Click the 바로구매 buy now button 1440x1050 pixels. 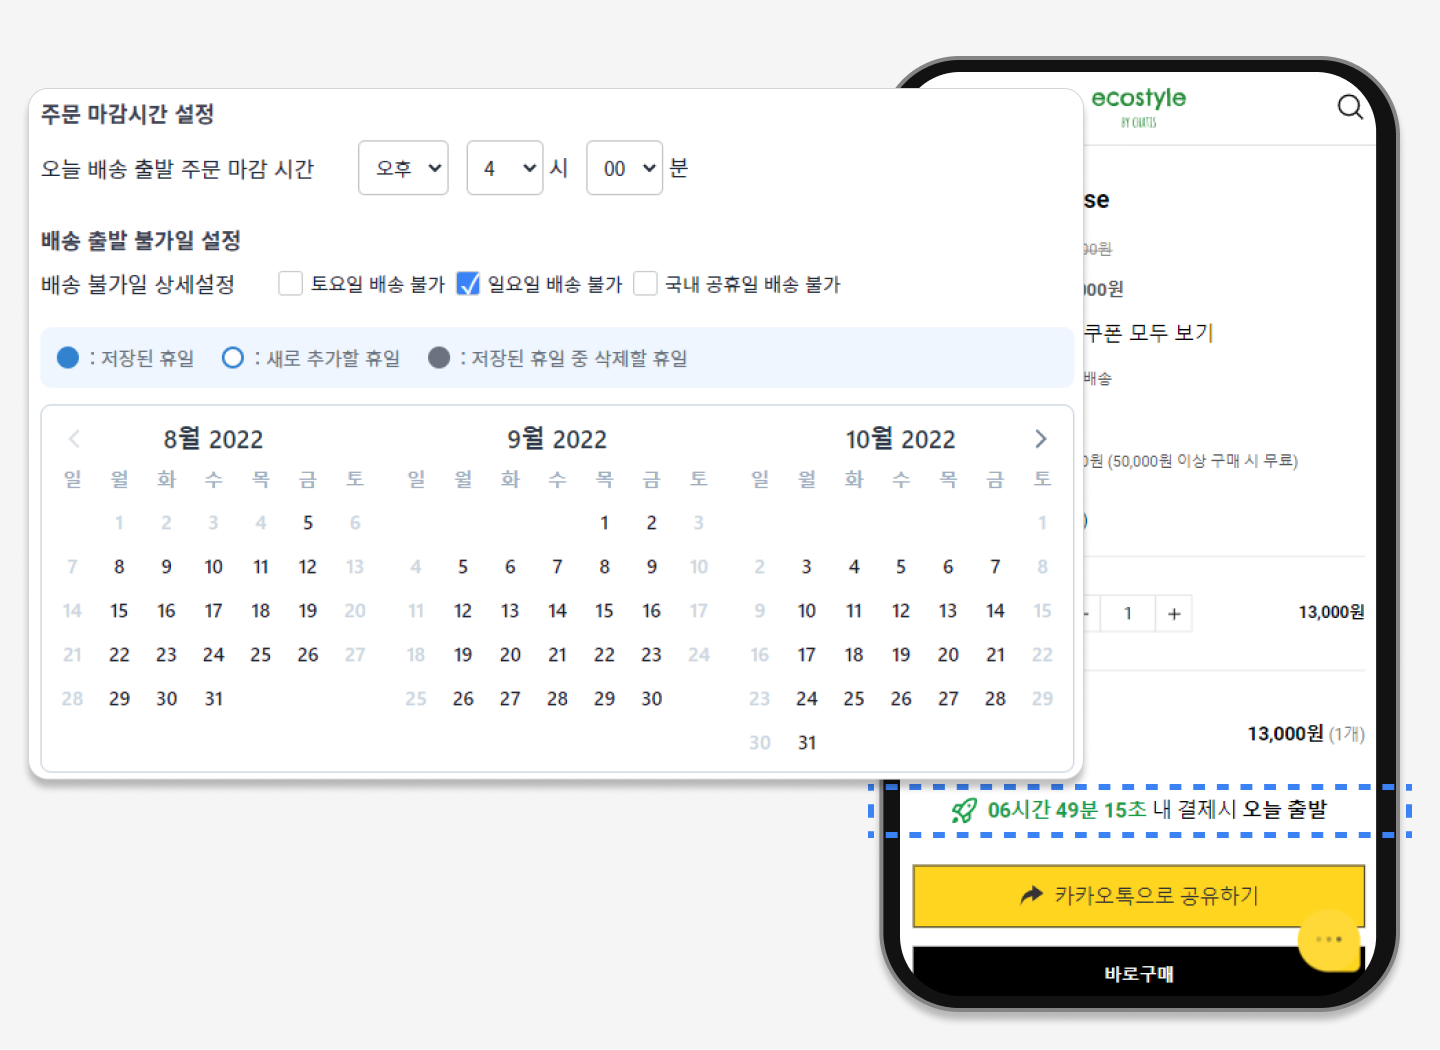point(1138,973)
